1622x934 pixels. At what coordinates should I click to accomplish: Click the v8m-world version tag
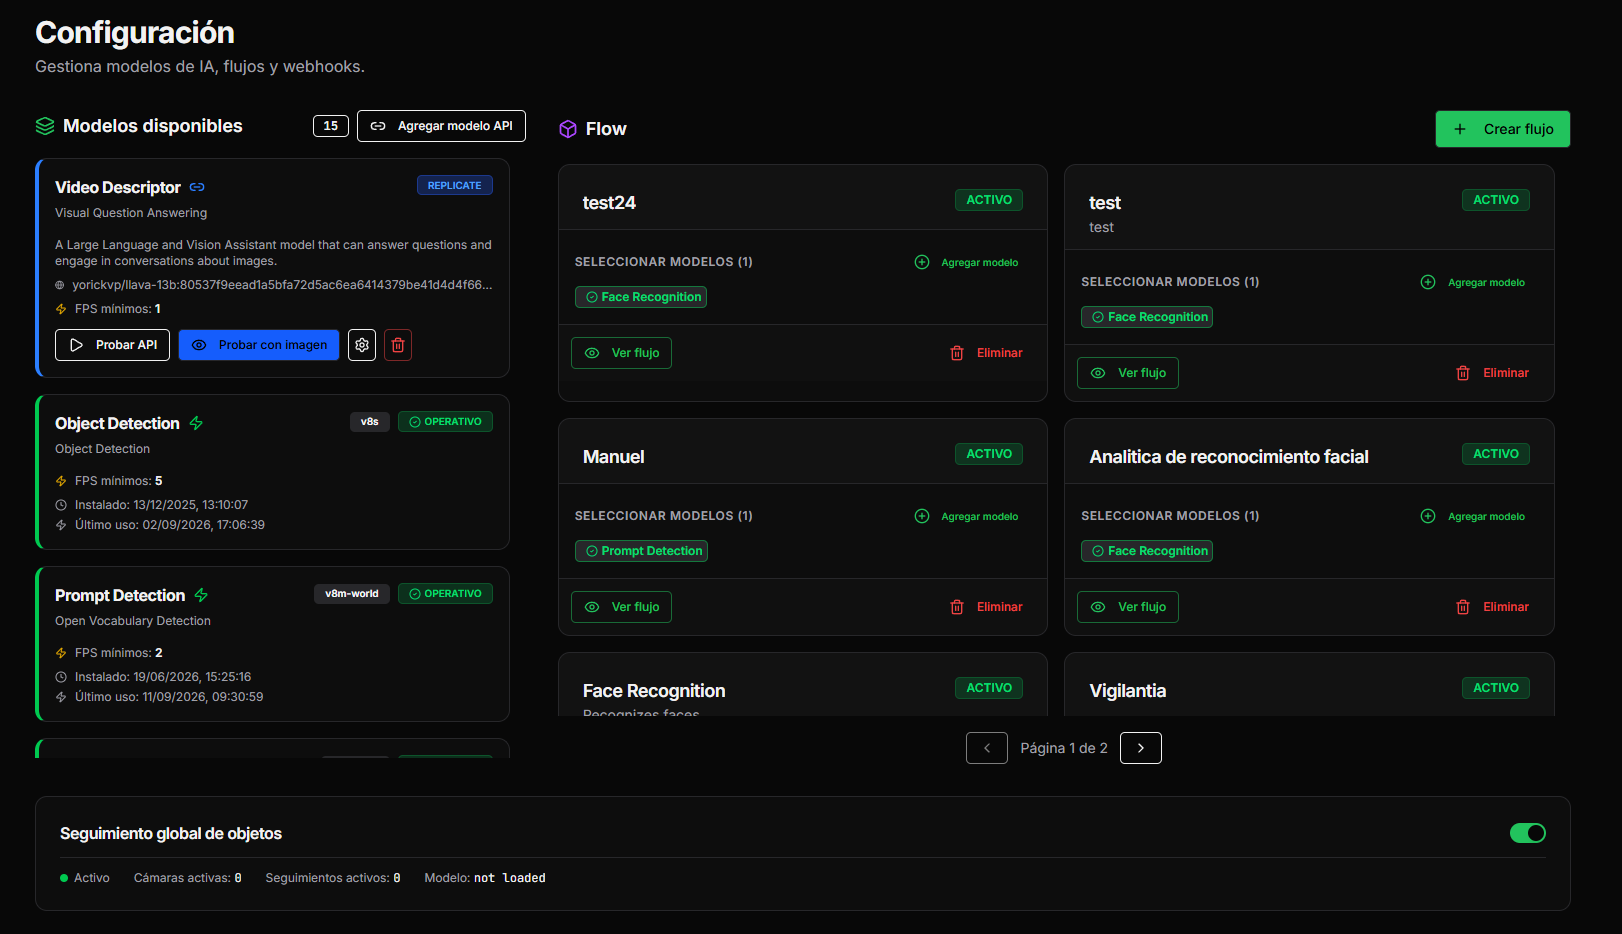coord(352,594)
